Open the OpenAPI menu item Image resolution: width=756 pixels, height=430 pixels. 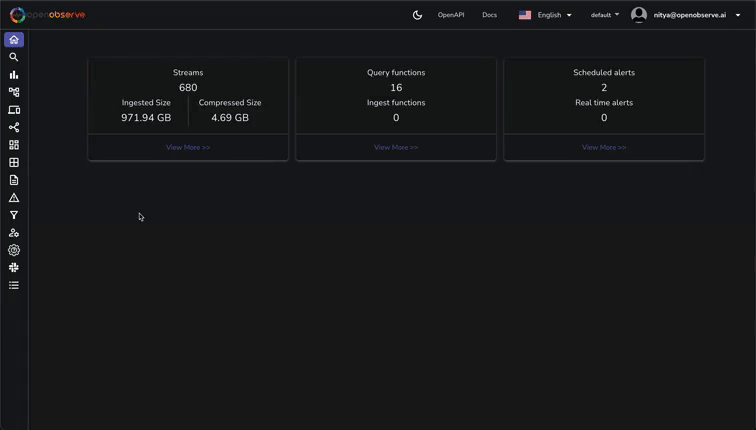[x=451, y=15]
